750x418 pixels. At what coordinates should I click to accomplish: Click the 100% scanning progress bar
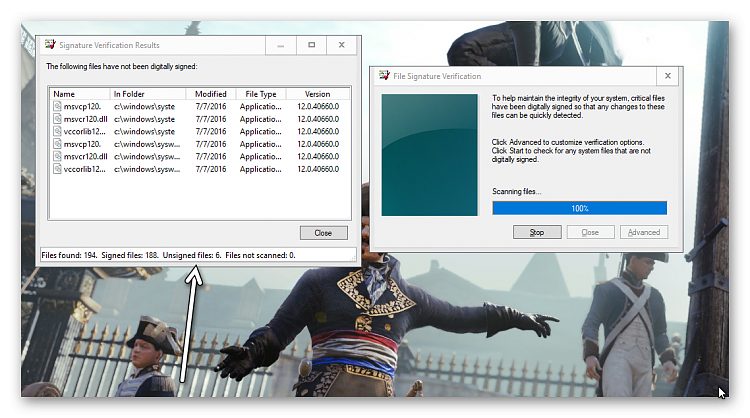(x=579, y=208)
